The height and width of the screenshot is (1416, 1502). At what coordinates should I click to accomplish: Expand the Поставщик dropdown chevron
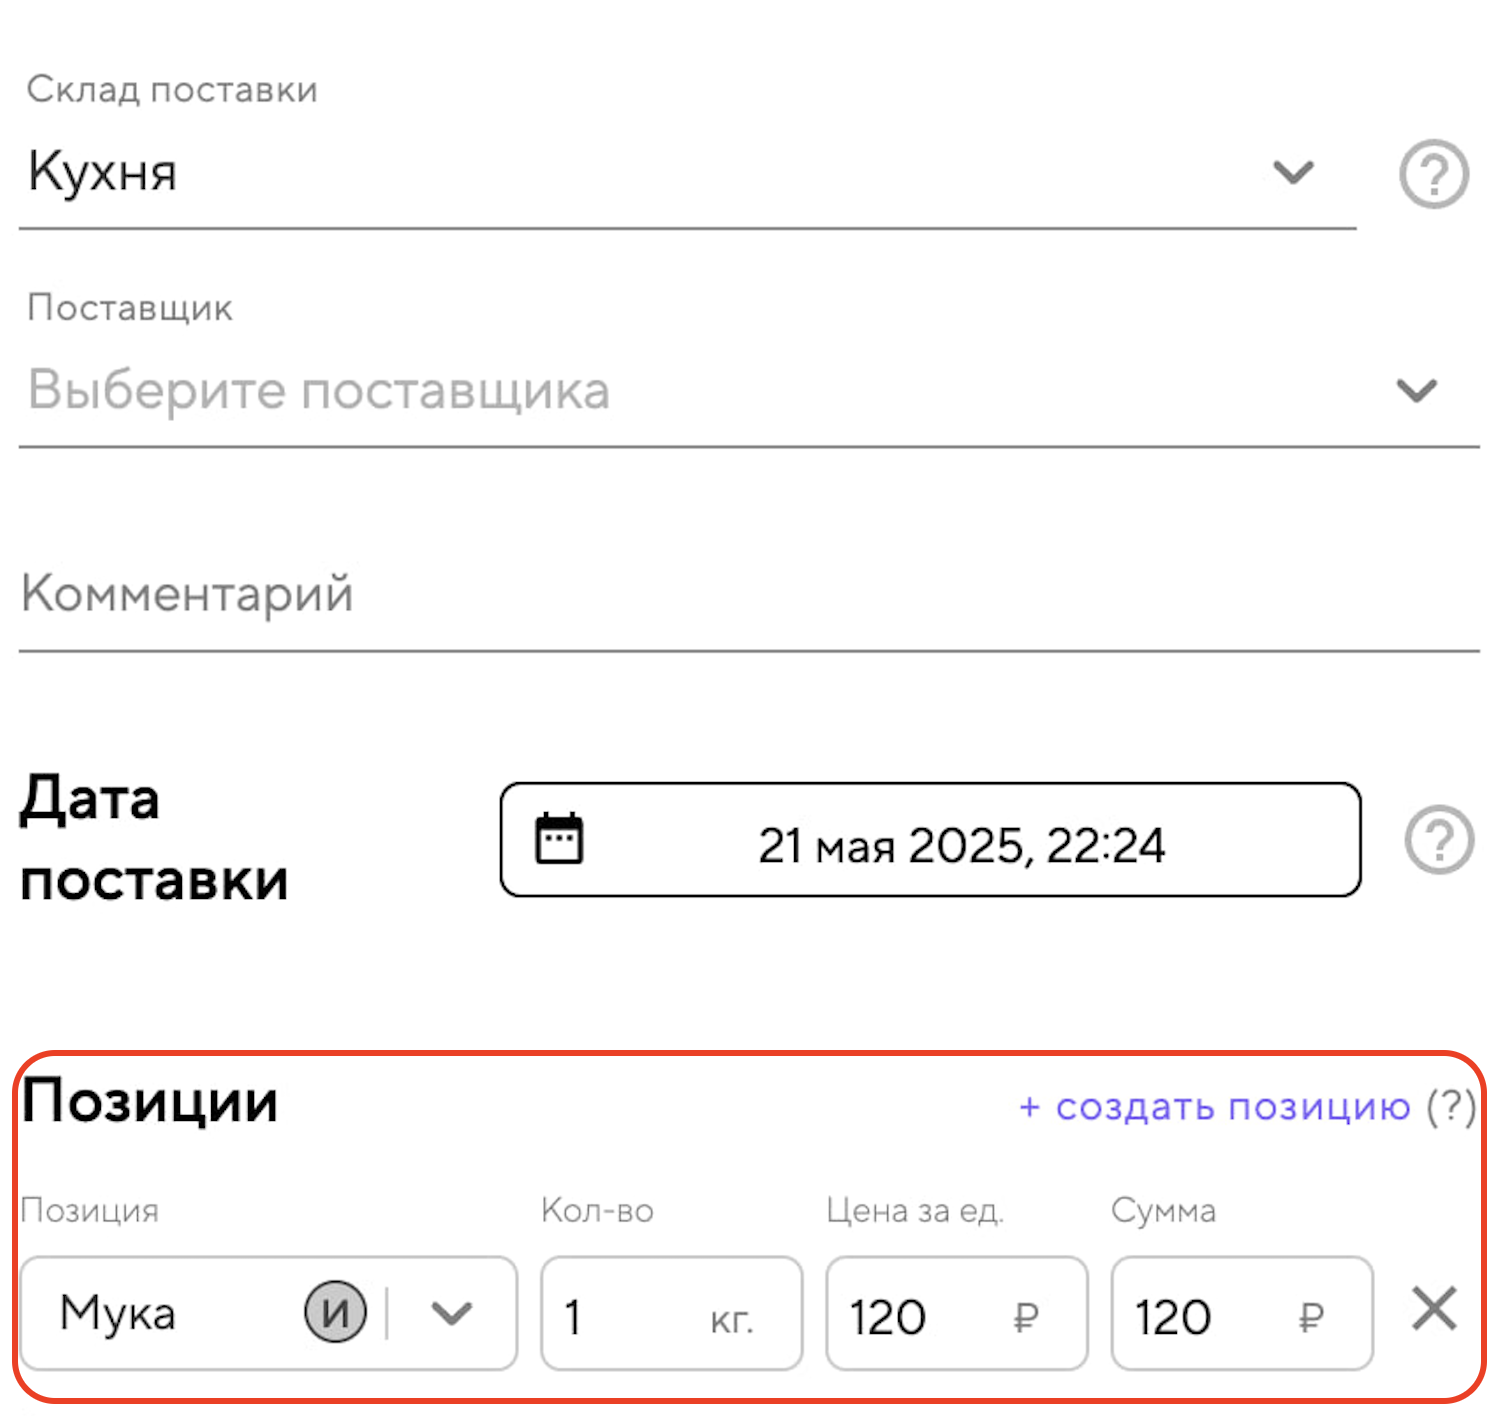click(1416, 390)
